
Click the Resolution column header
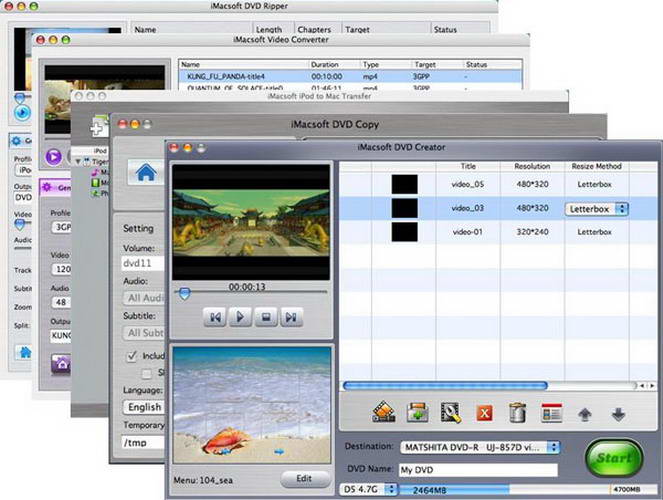click(x=532, y=166)
